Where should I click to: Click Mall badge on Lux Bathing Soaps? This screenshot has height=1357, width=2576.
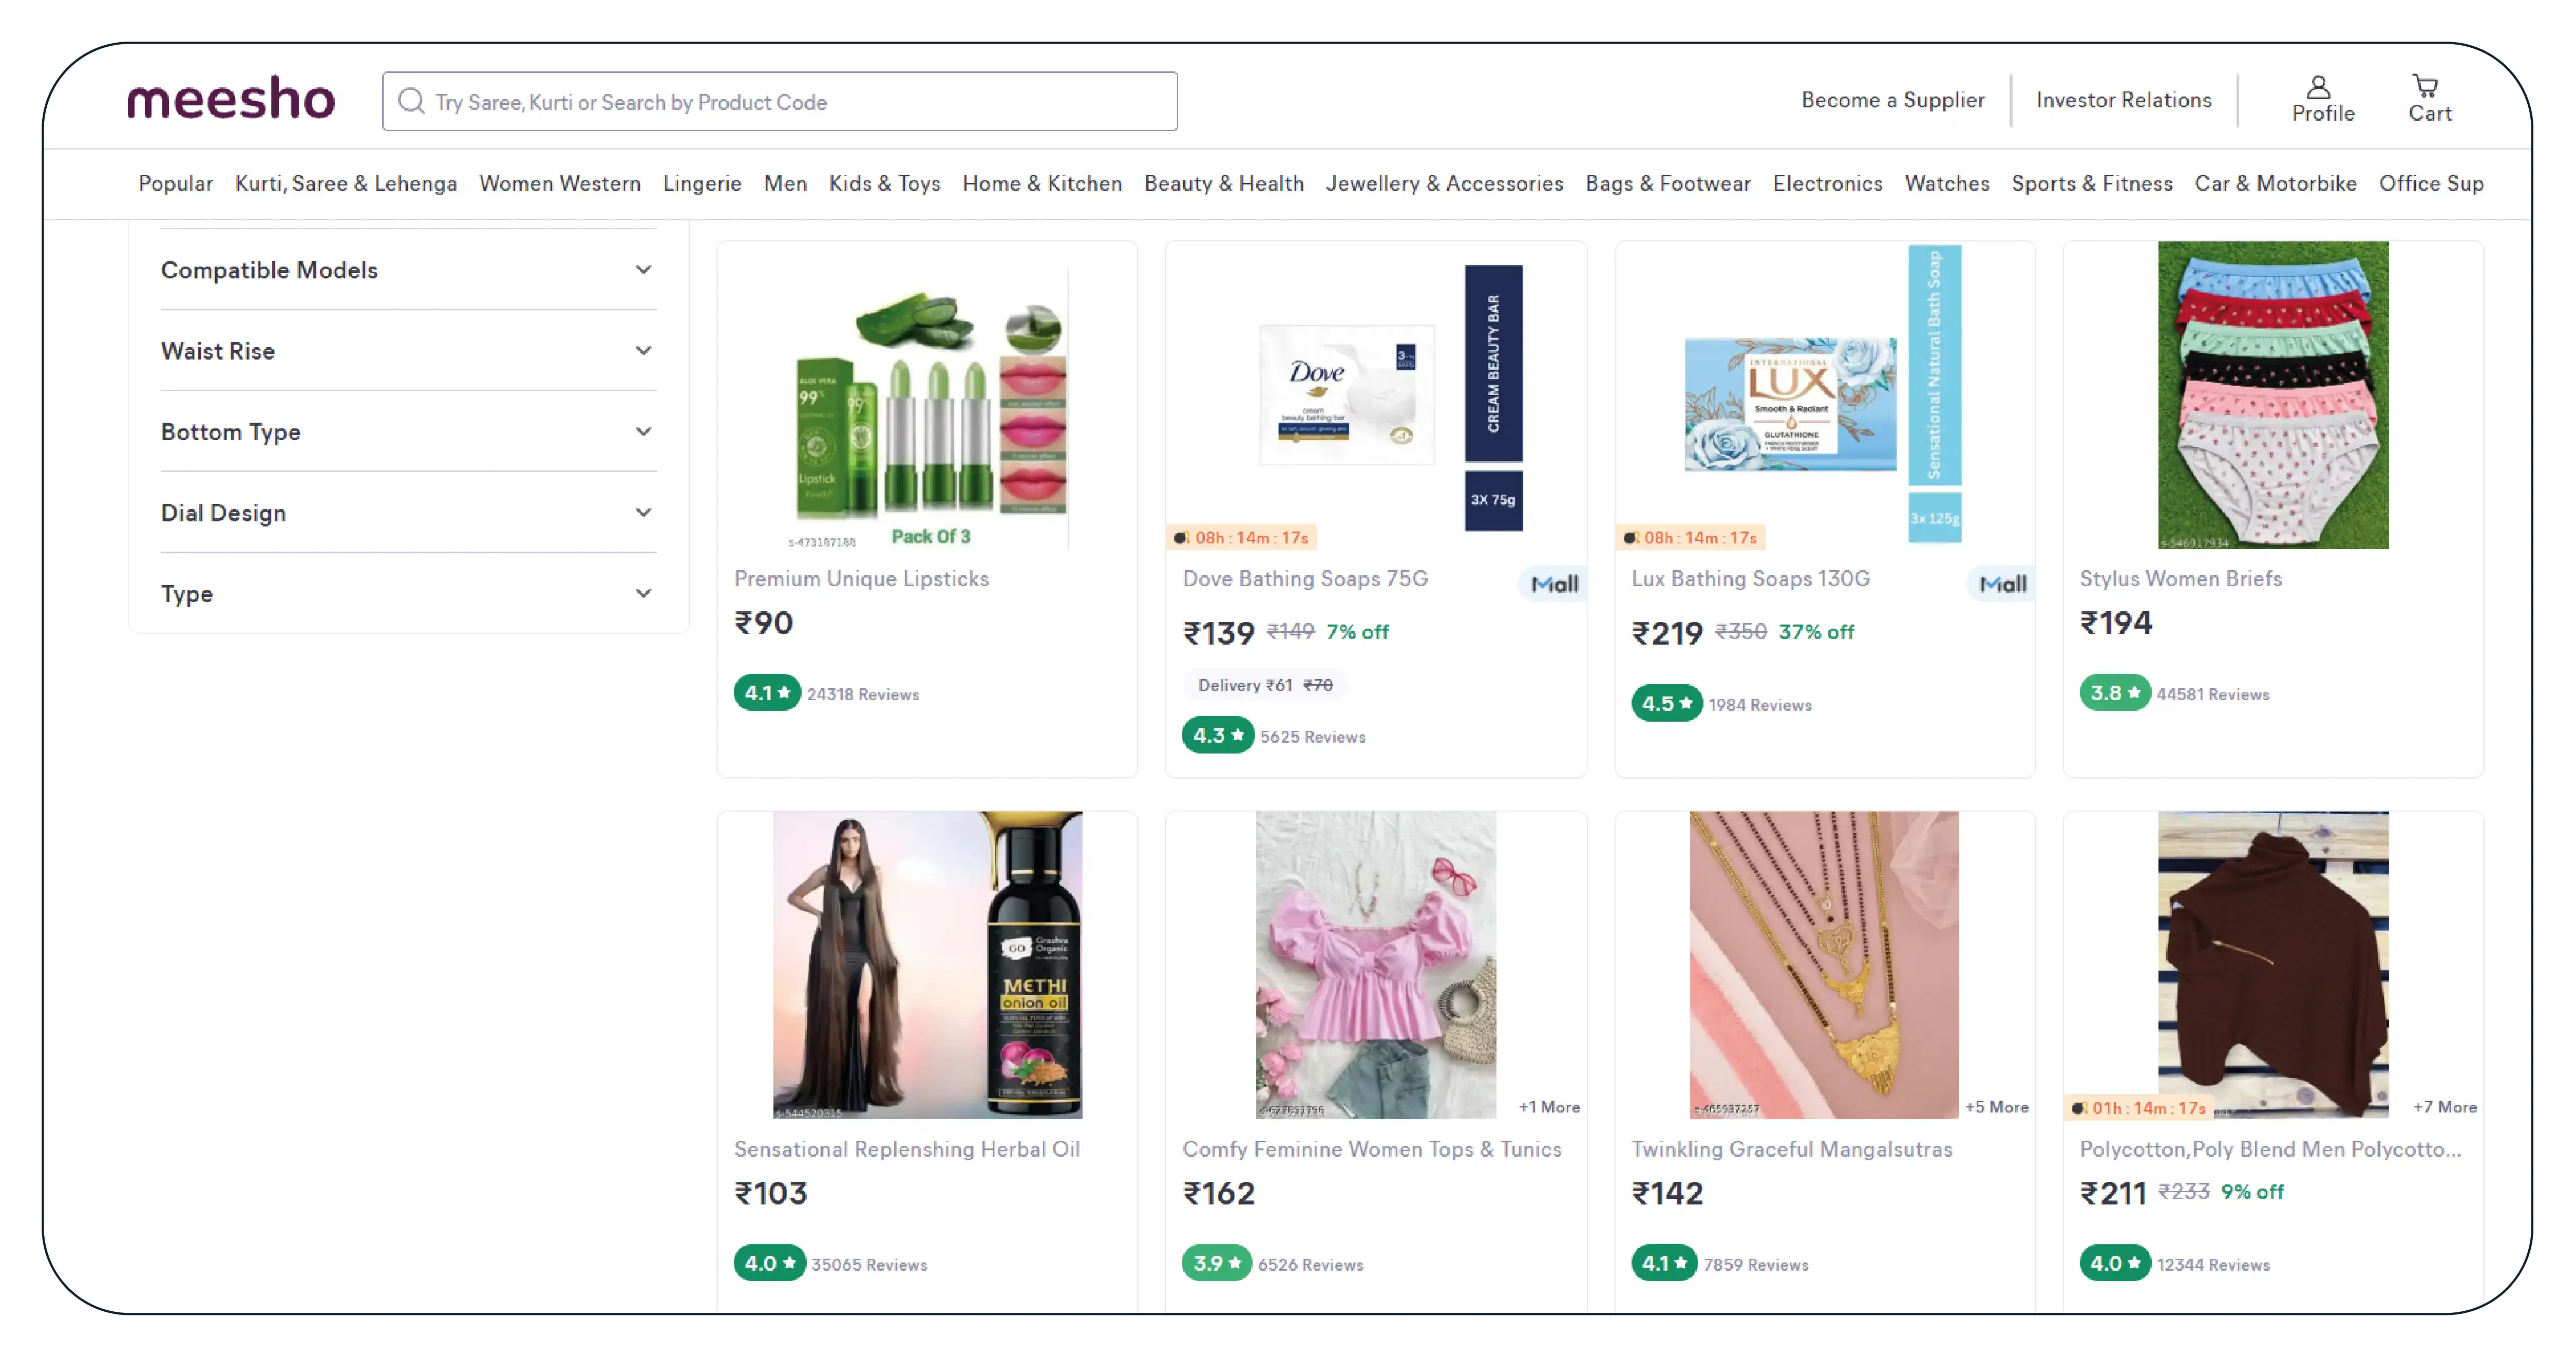(x=2002, y=584)
